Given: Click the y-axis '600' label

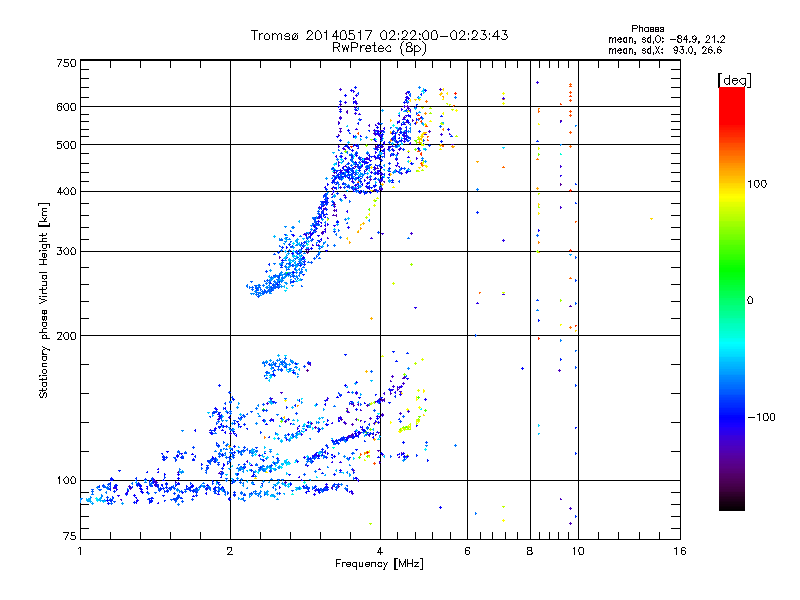Looking at the screenshot, I should tap(66, 107).
